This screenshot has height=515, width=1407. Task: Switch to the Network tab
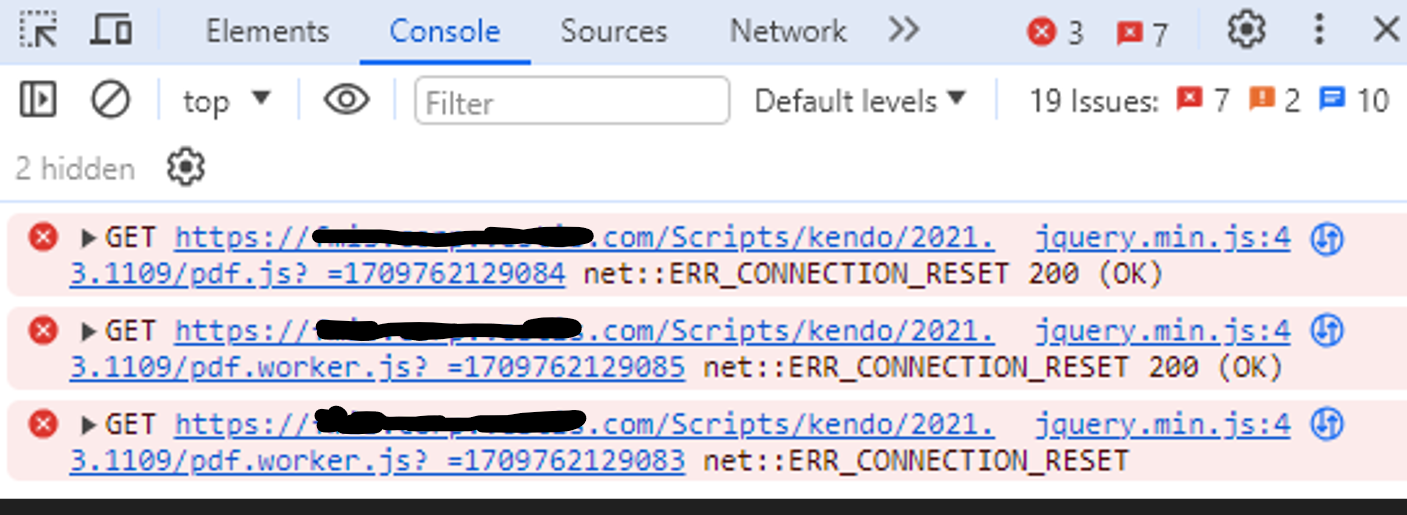coord(788,31)
